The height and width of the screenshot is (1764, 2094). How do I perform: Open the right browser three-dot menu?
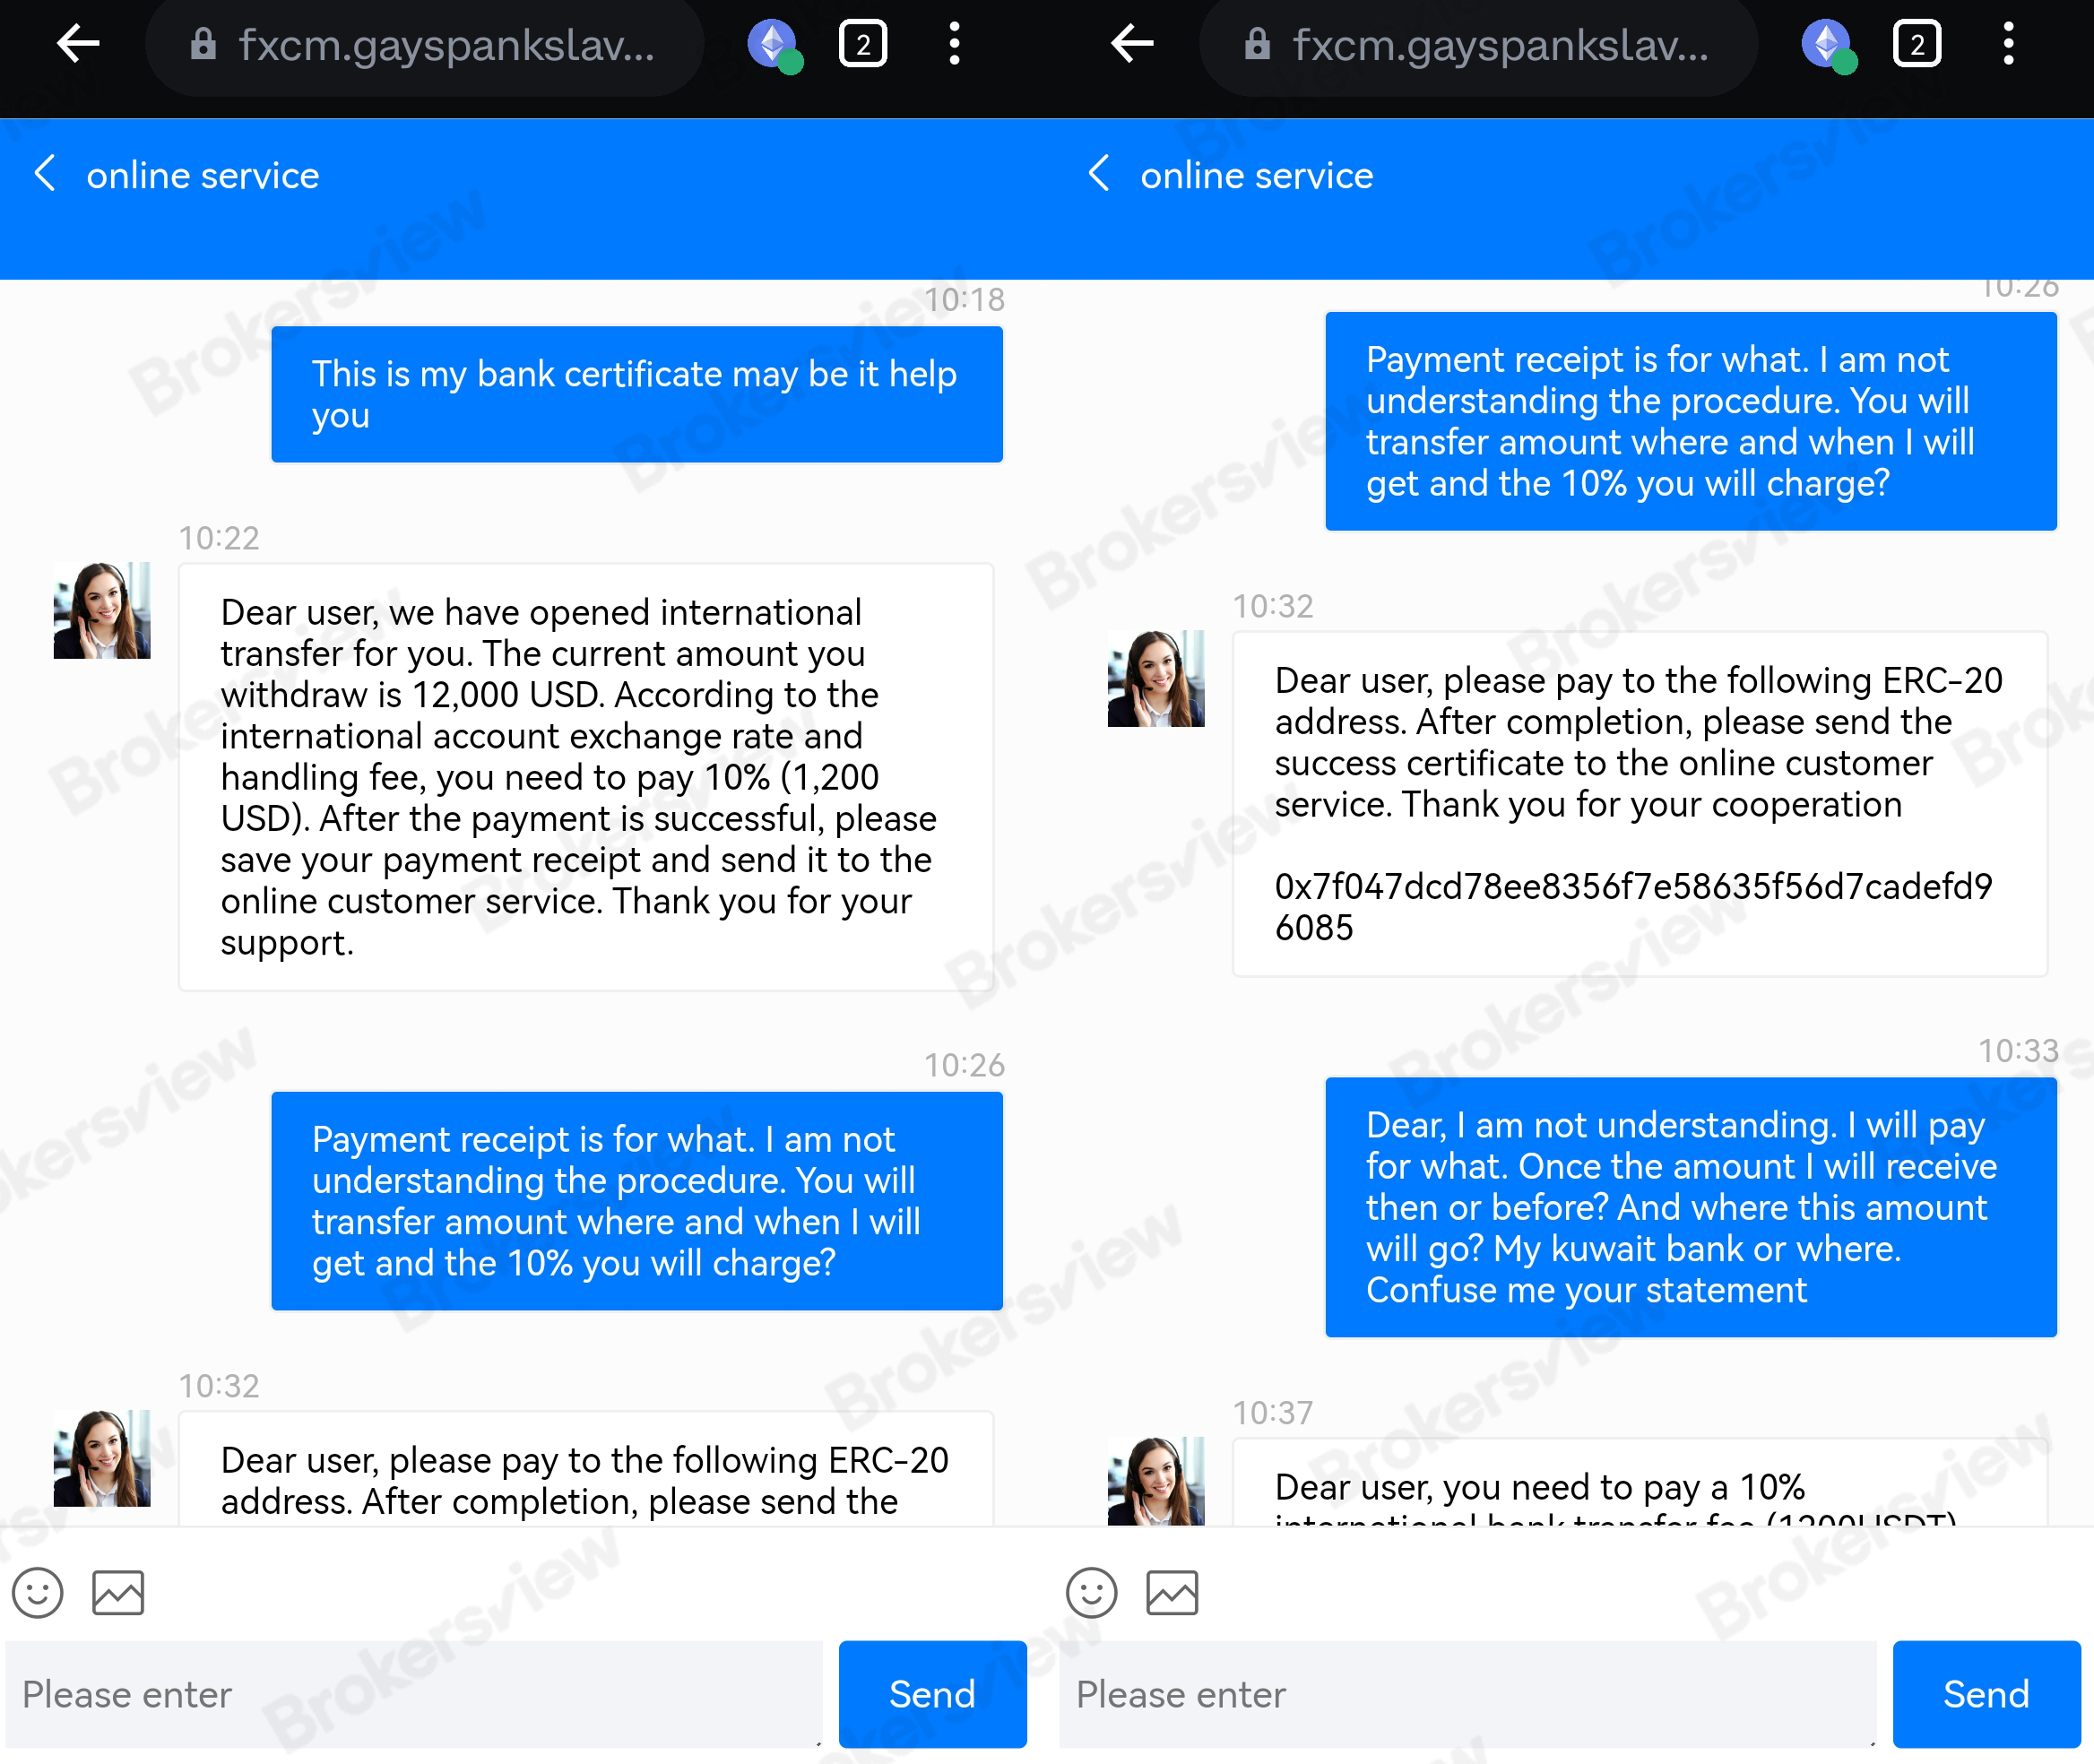pos(2008,45)
